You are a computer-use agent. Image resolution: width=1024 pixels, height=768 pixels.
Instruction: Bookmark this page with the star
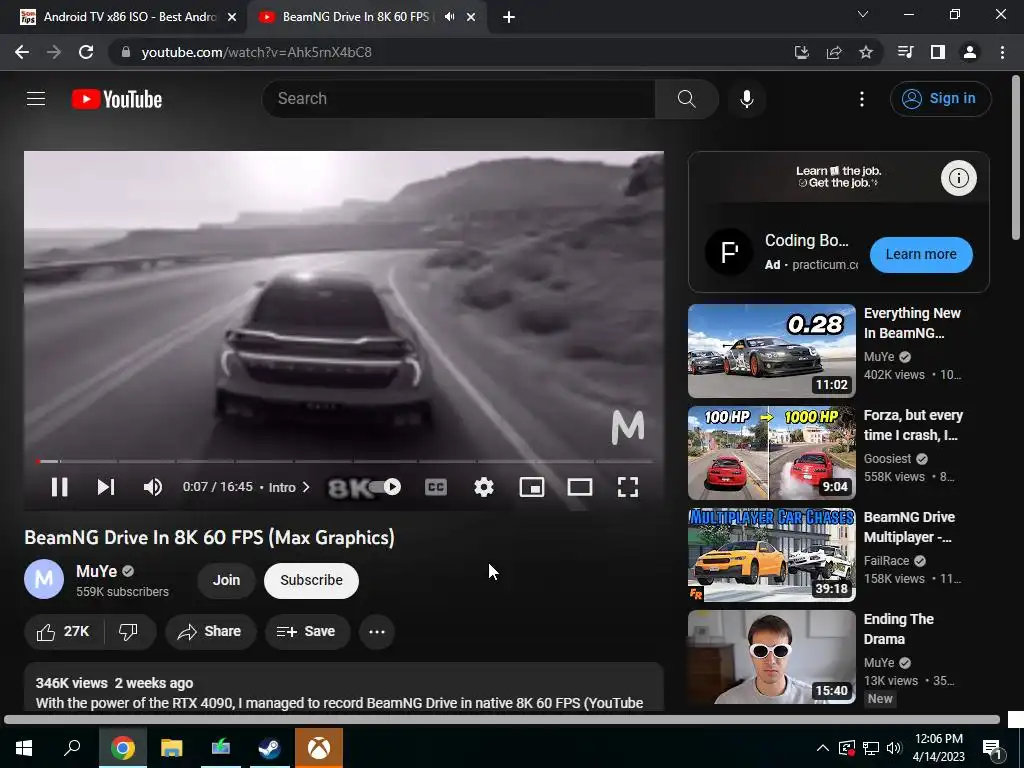(866, 52)
